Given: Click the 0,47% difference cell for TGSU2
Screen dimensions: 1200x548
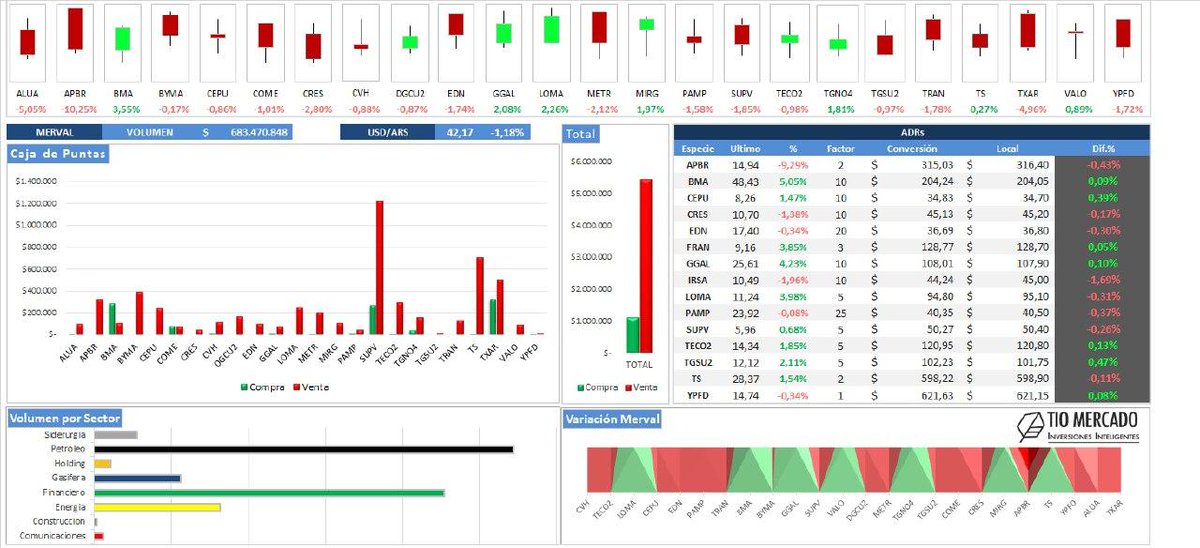Looking at the screenshot, I should pyautogui.click(x=1103, y=362).
